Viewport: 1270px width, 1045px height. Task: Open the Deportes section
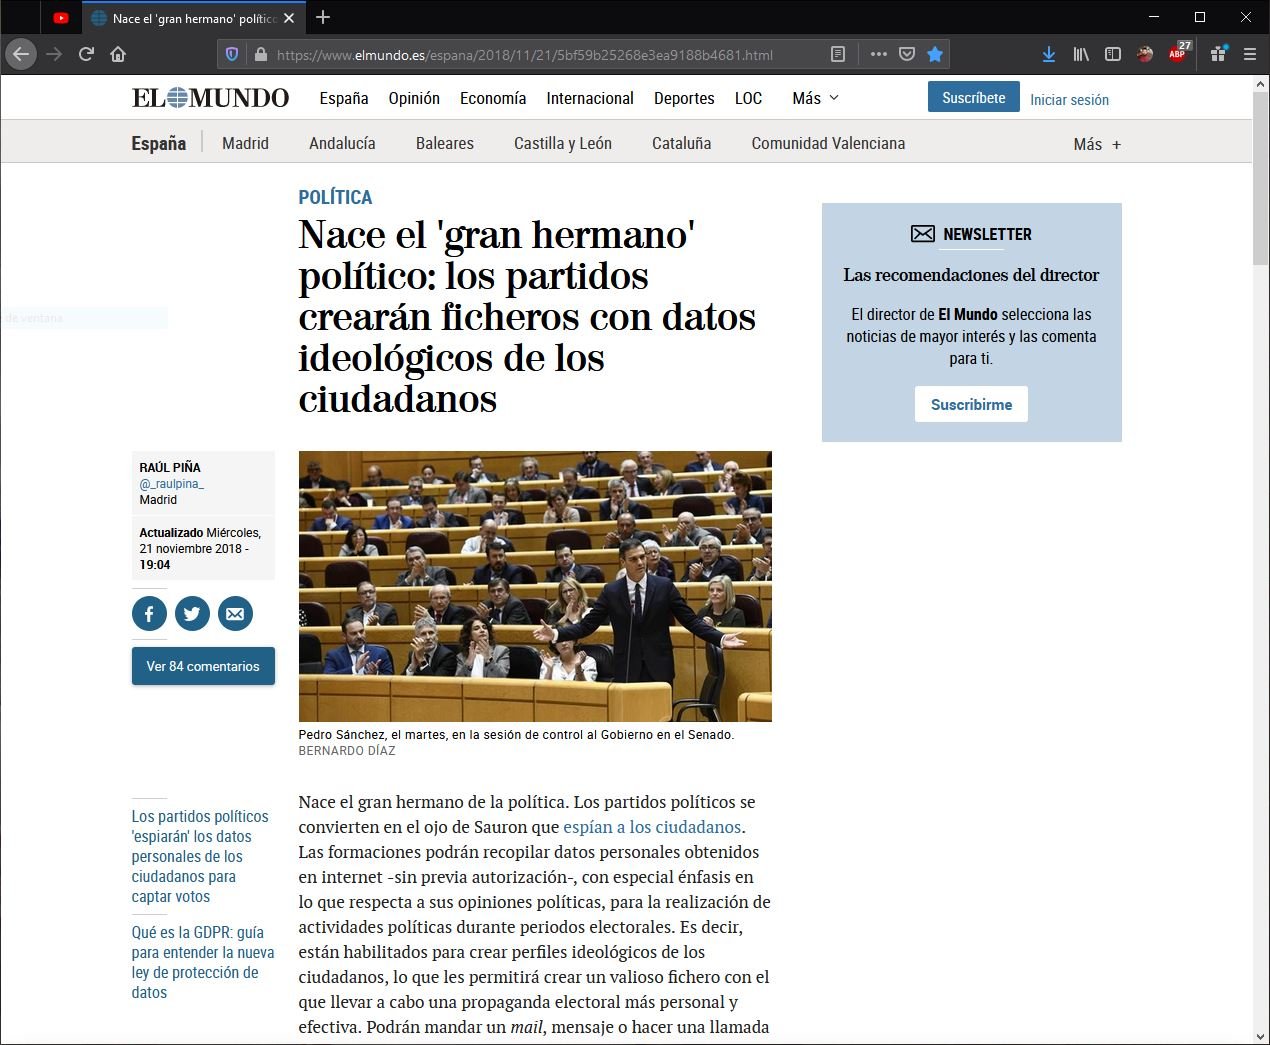coord(684,98)
